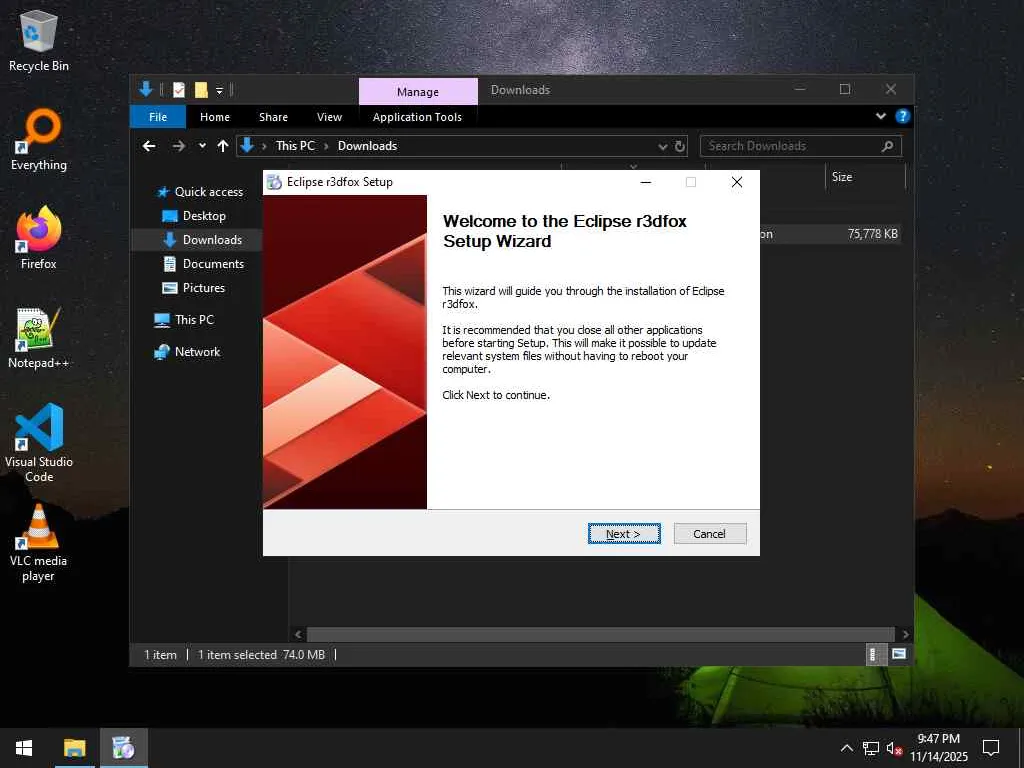1024x768 pixels.
Task: Go back in File Explorer
Action: click(x=150, y=146)
